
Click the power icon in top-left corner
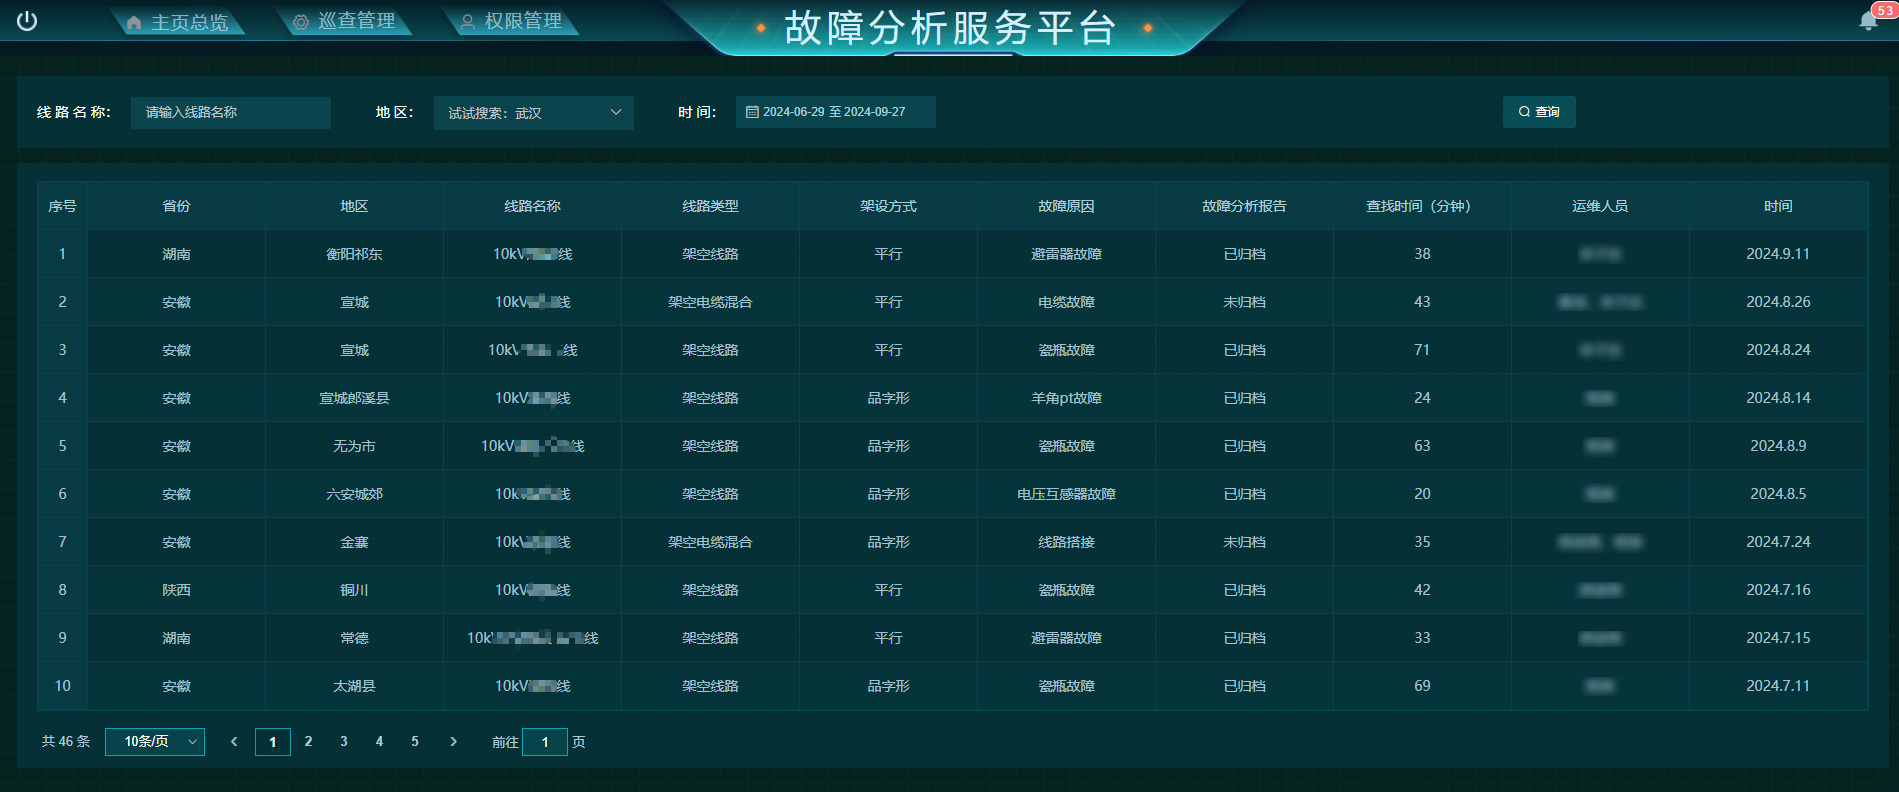point(27,21)
